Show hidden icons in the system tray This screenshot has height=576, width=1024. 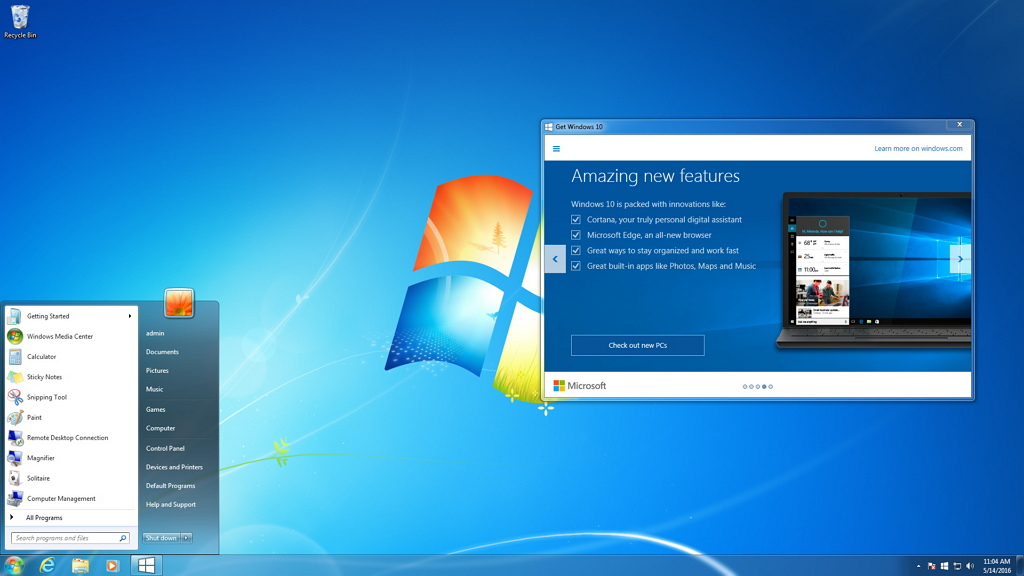[x=919, y=566]
